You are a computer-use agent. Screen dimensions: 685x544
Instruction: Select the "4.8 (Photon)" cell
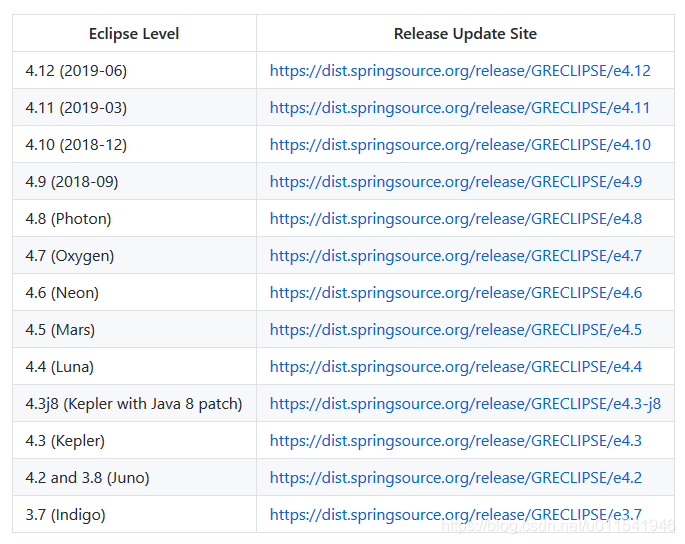coord(135,218)
